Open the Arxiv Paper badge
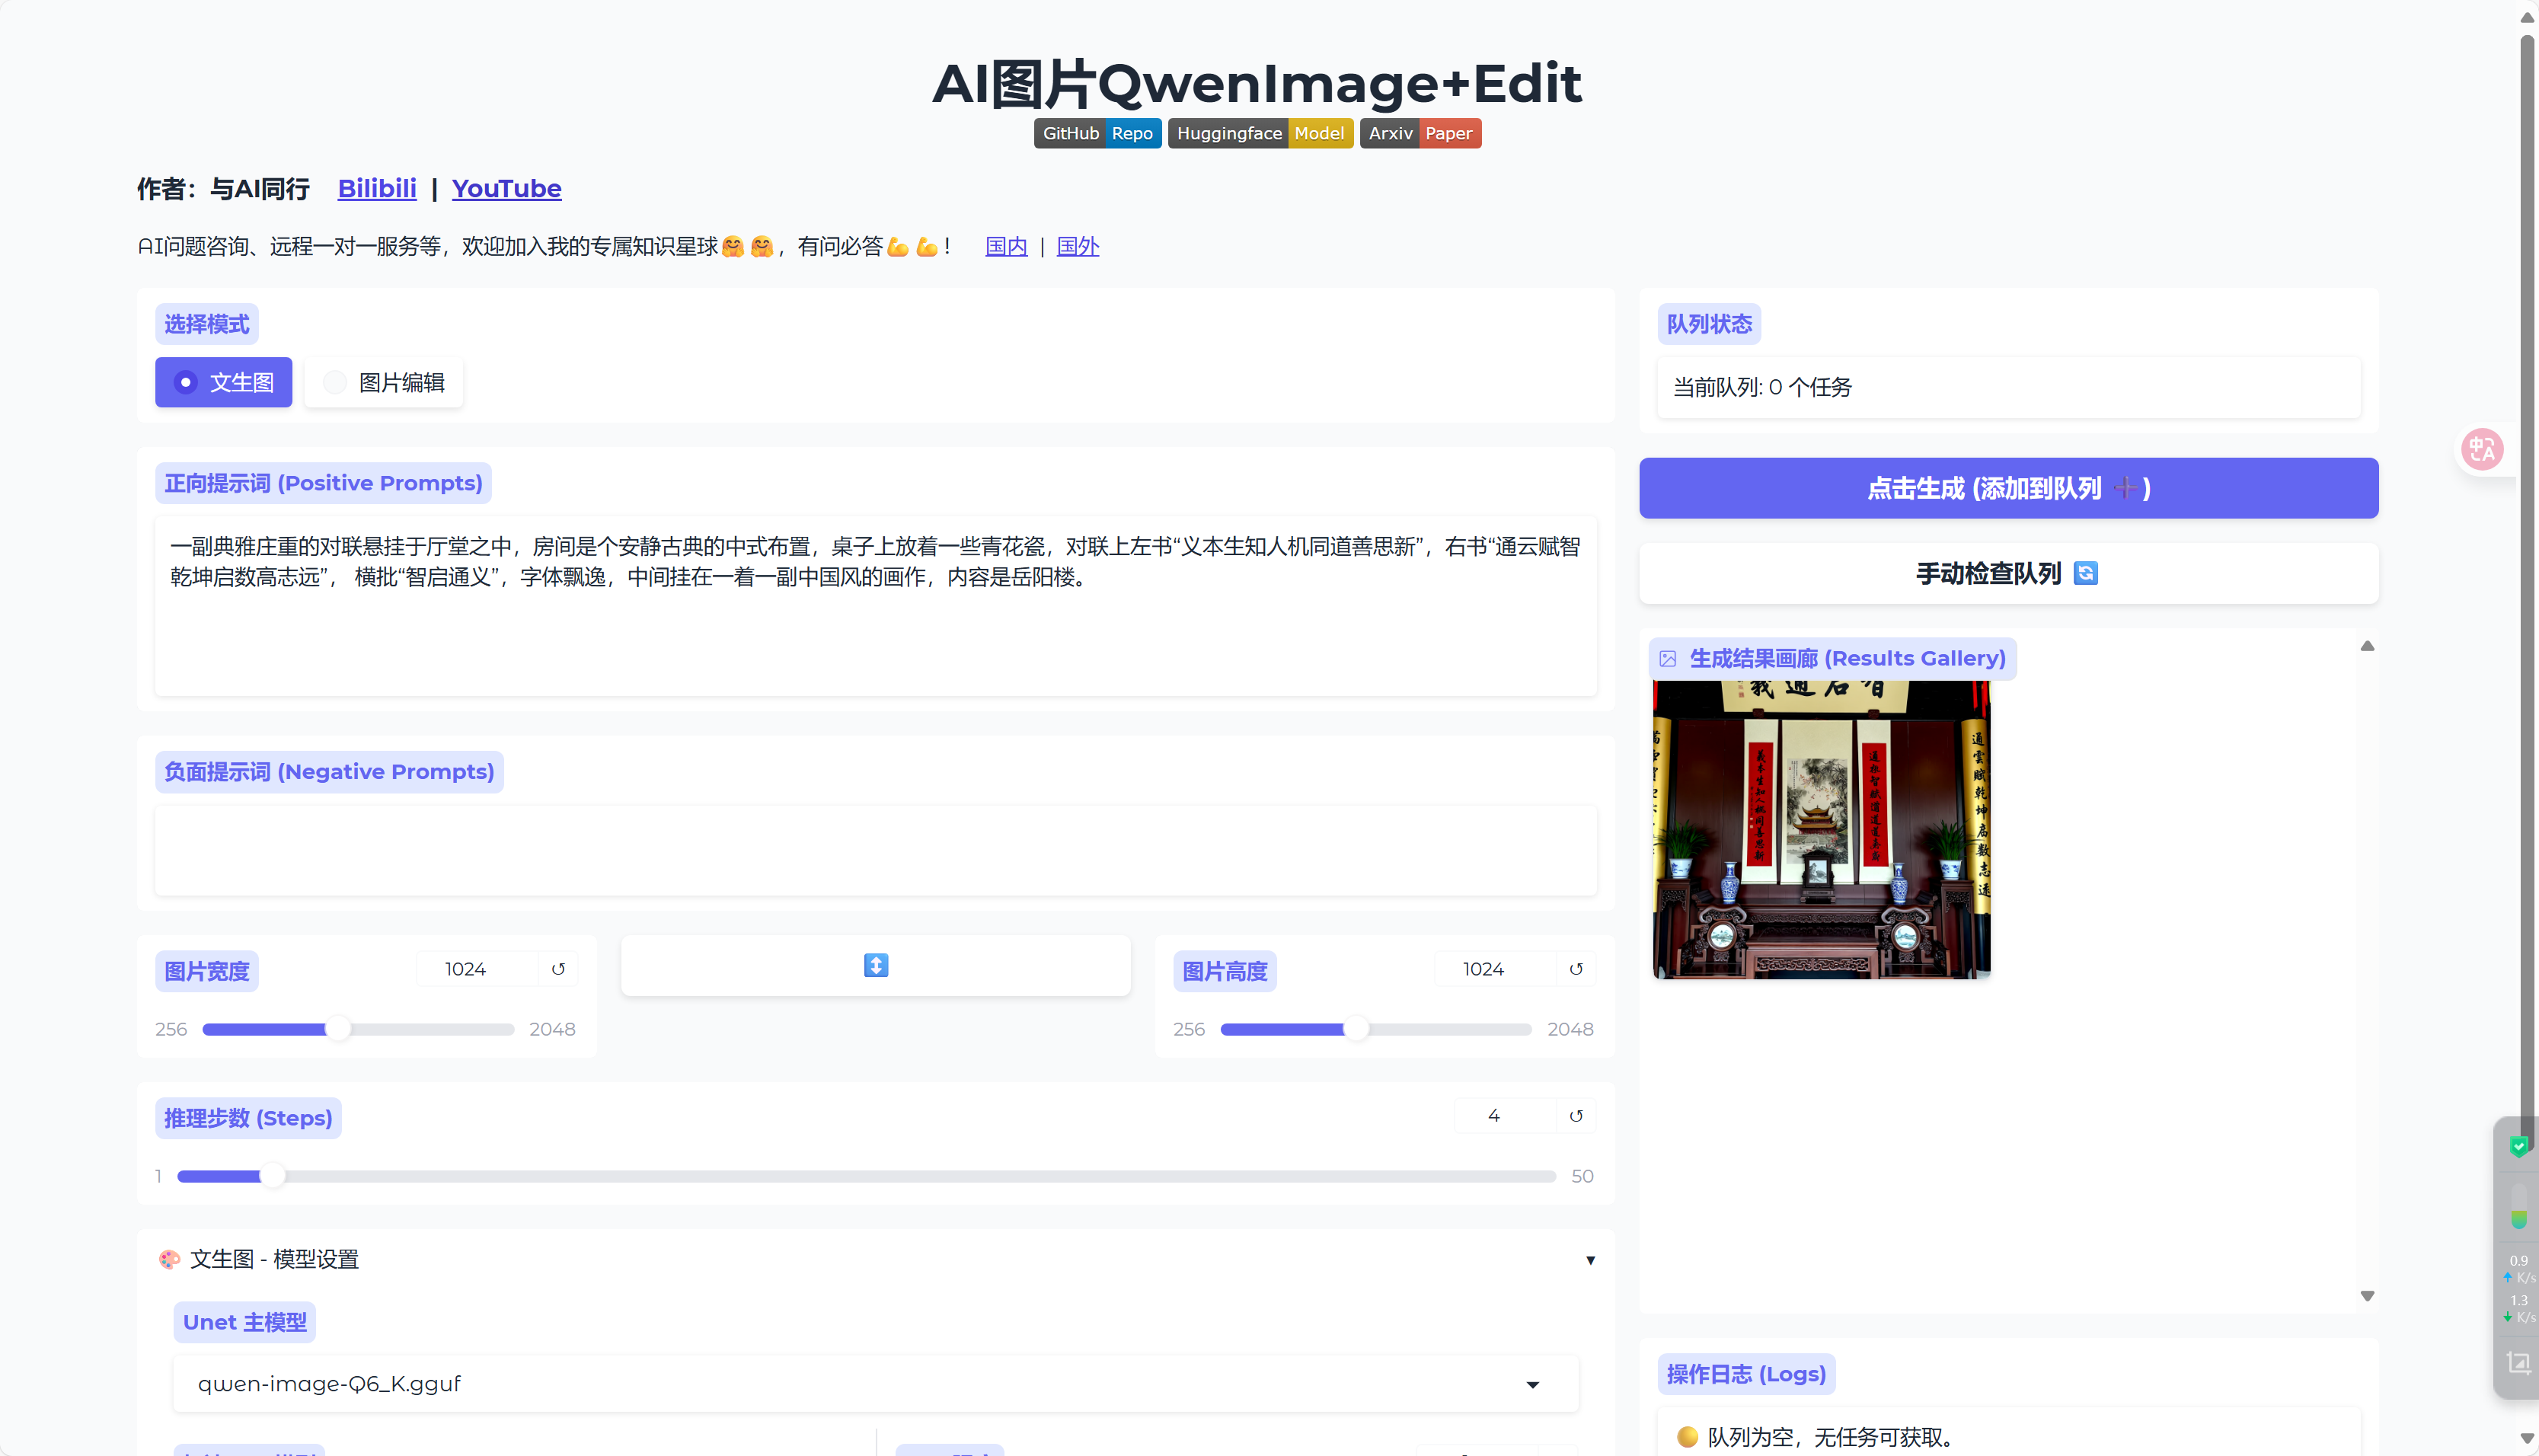Viewport: 2539px width, 1456px height. [x=1420, y=133]
